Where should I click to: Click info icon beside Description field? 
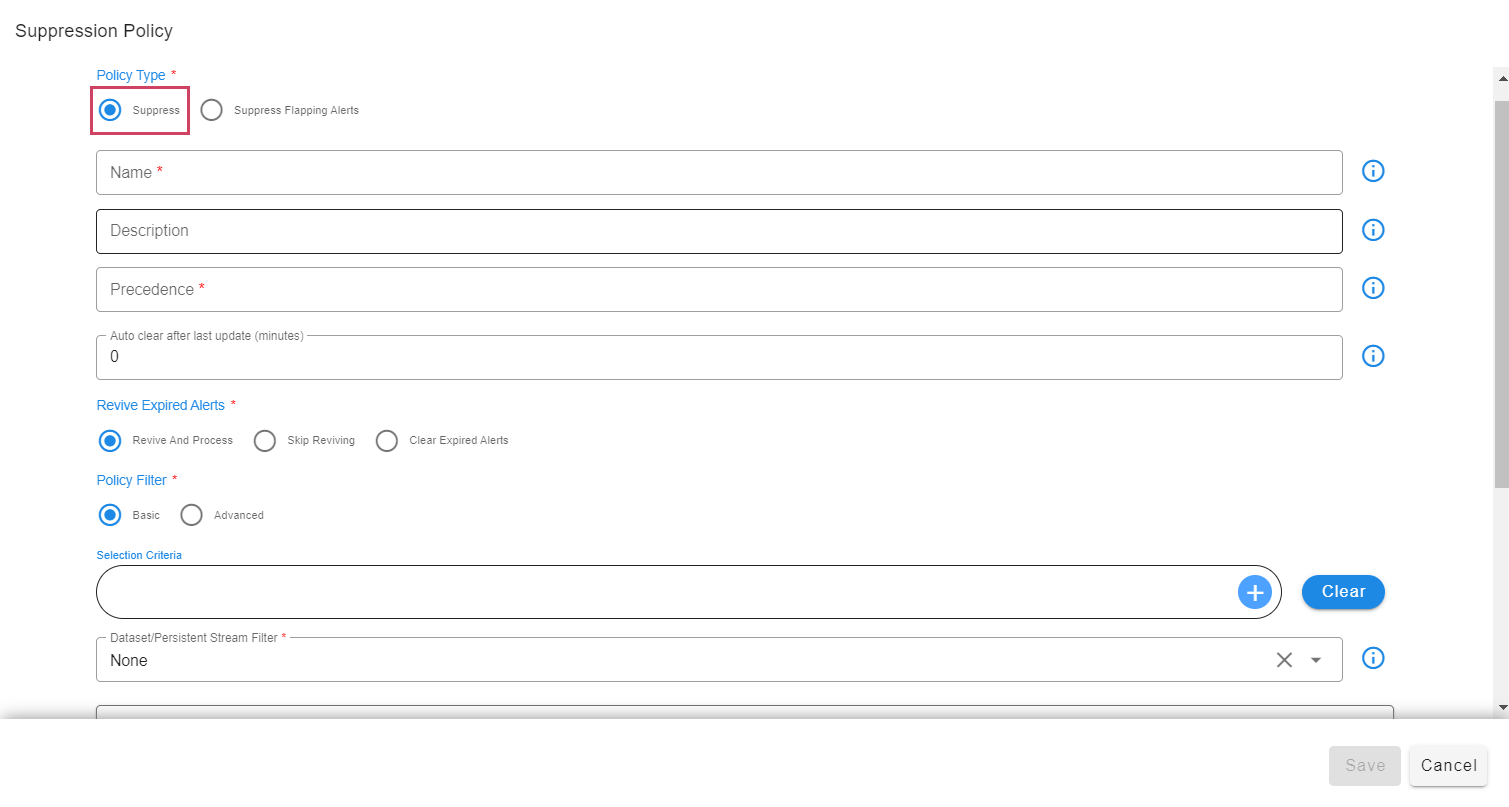(1373, 230)
